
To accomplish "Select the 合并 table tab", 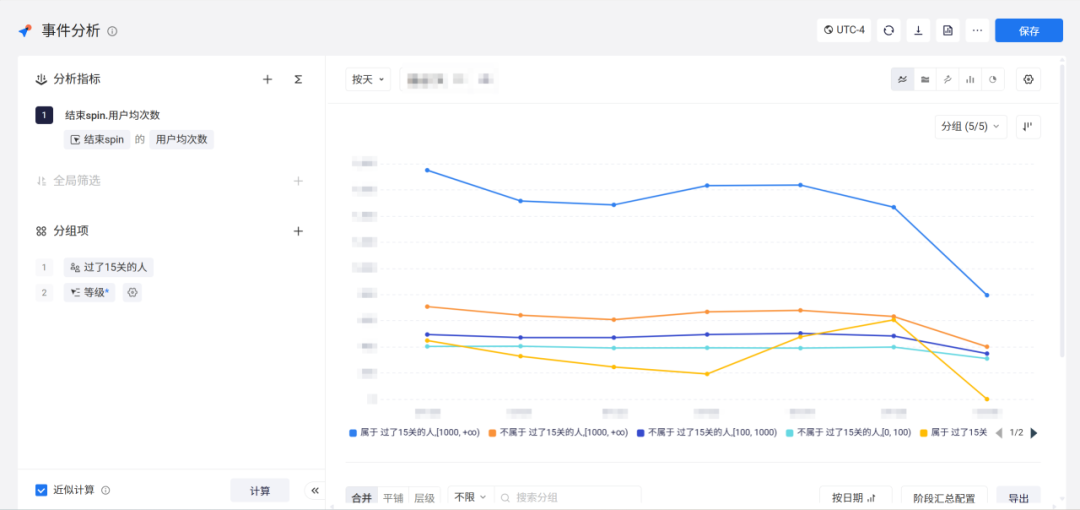I will (362, 498).
